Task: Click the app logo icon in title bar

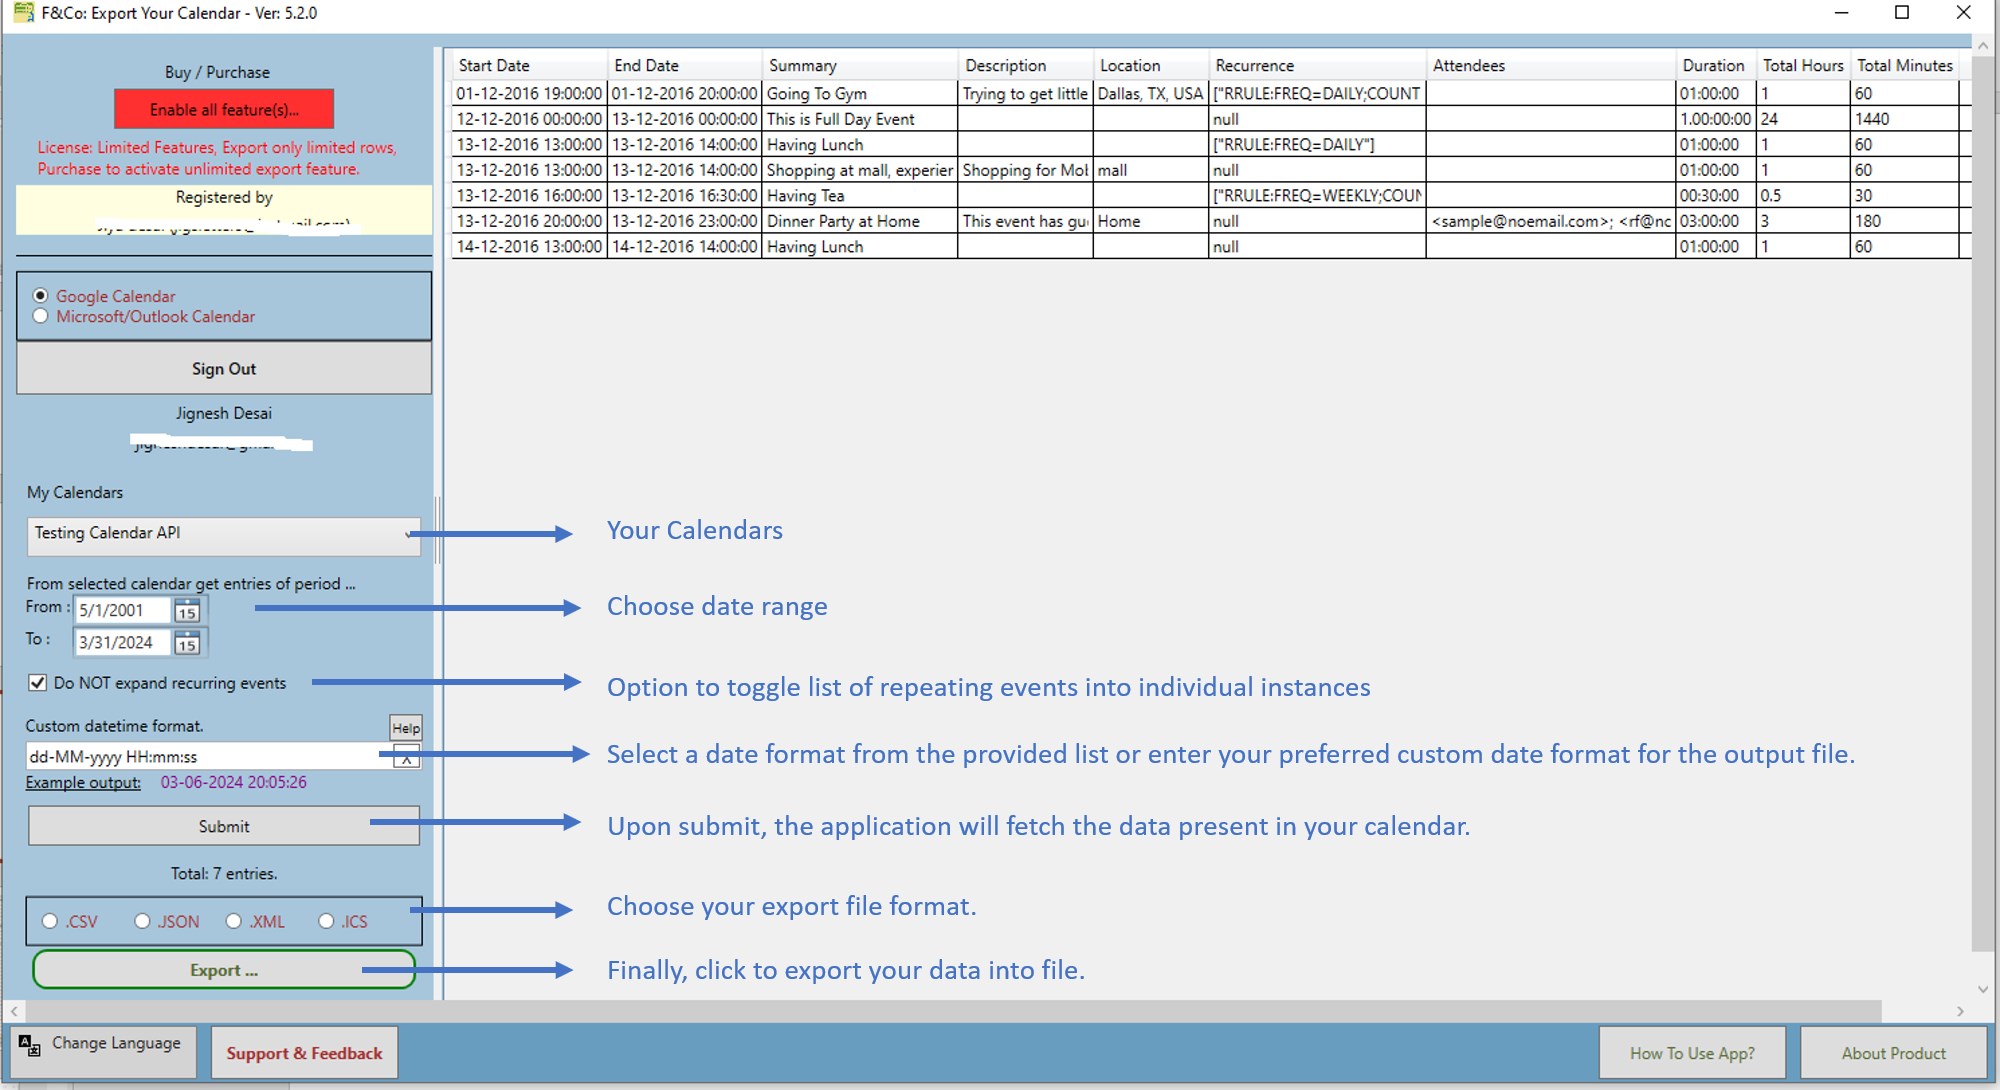Action: pyautogui.click(x=23, y=13)
